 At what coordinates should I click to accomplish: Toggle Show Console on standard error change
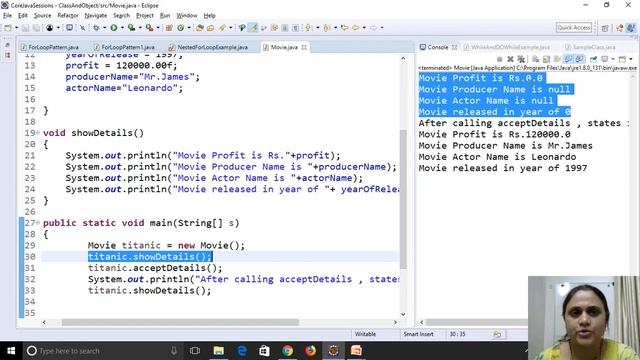coord(579,59)
